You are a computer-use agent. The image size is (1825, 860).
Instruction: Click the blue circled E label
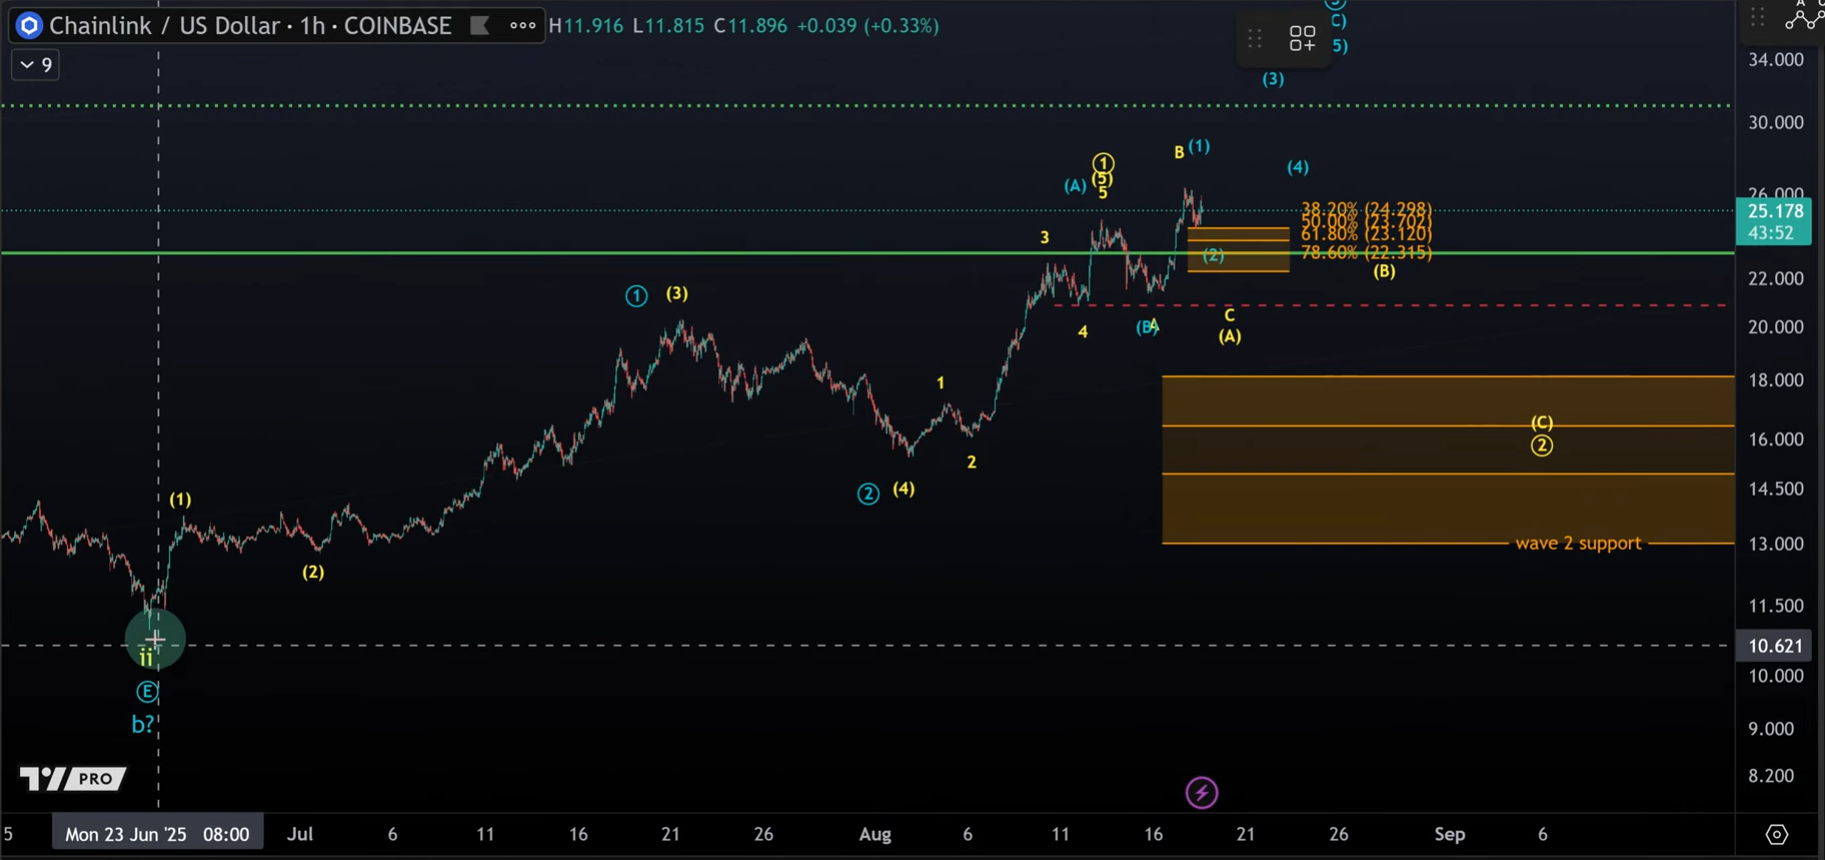point(147,691)
